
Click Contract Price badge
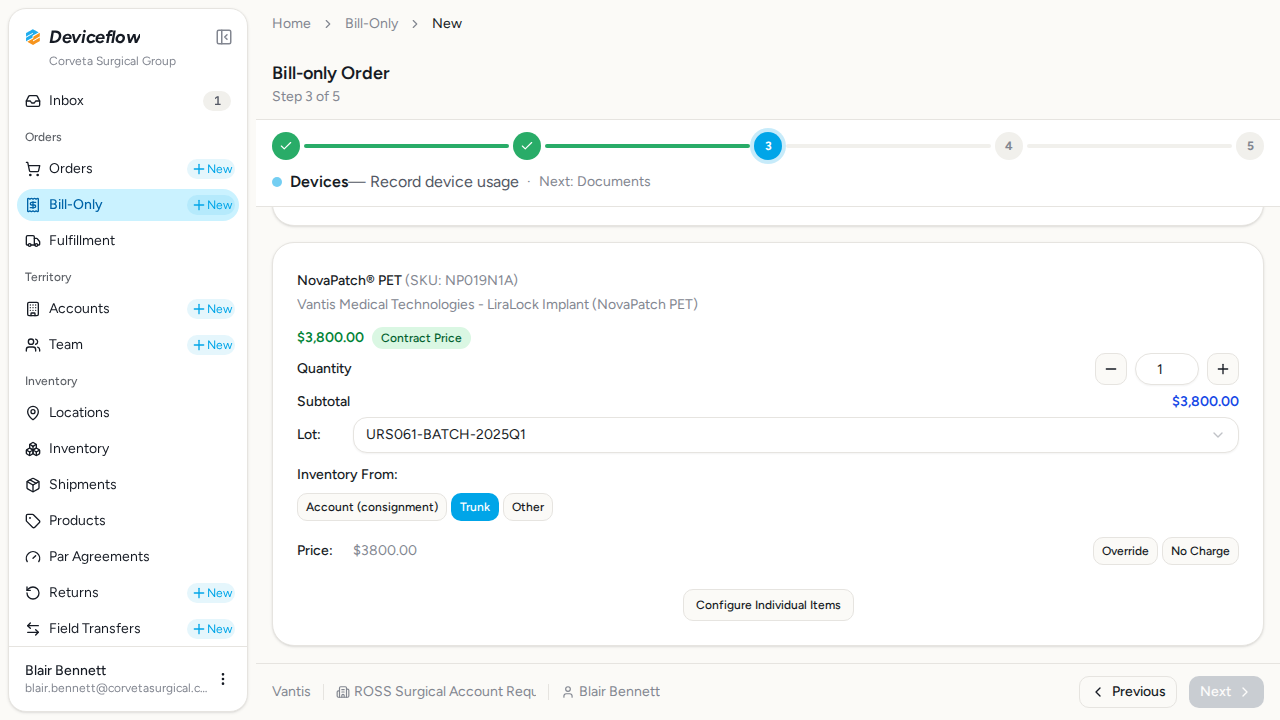pos(421,338)
